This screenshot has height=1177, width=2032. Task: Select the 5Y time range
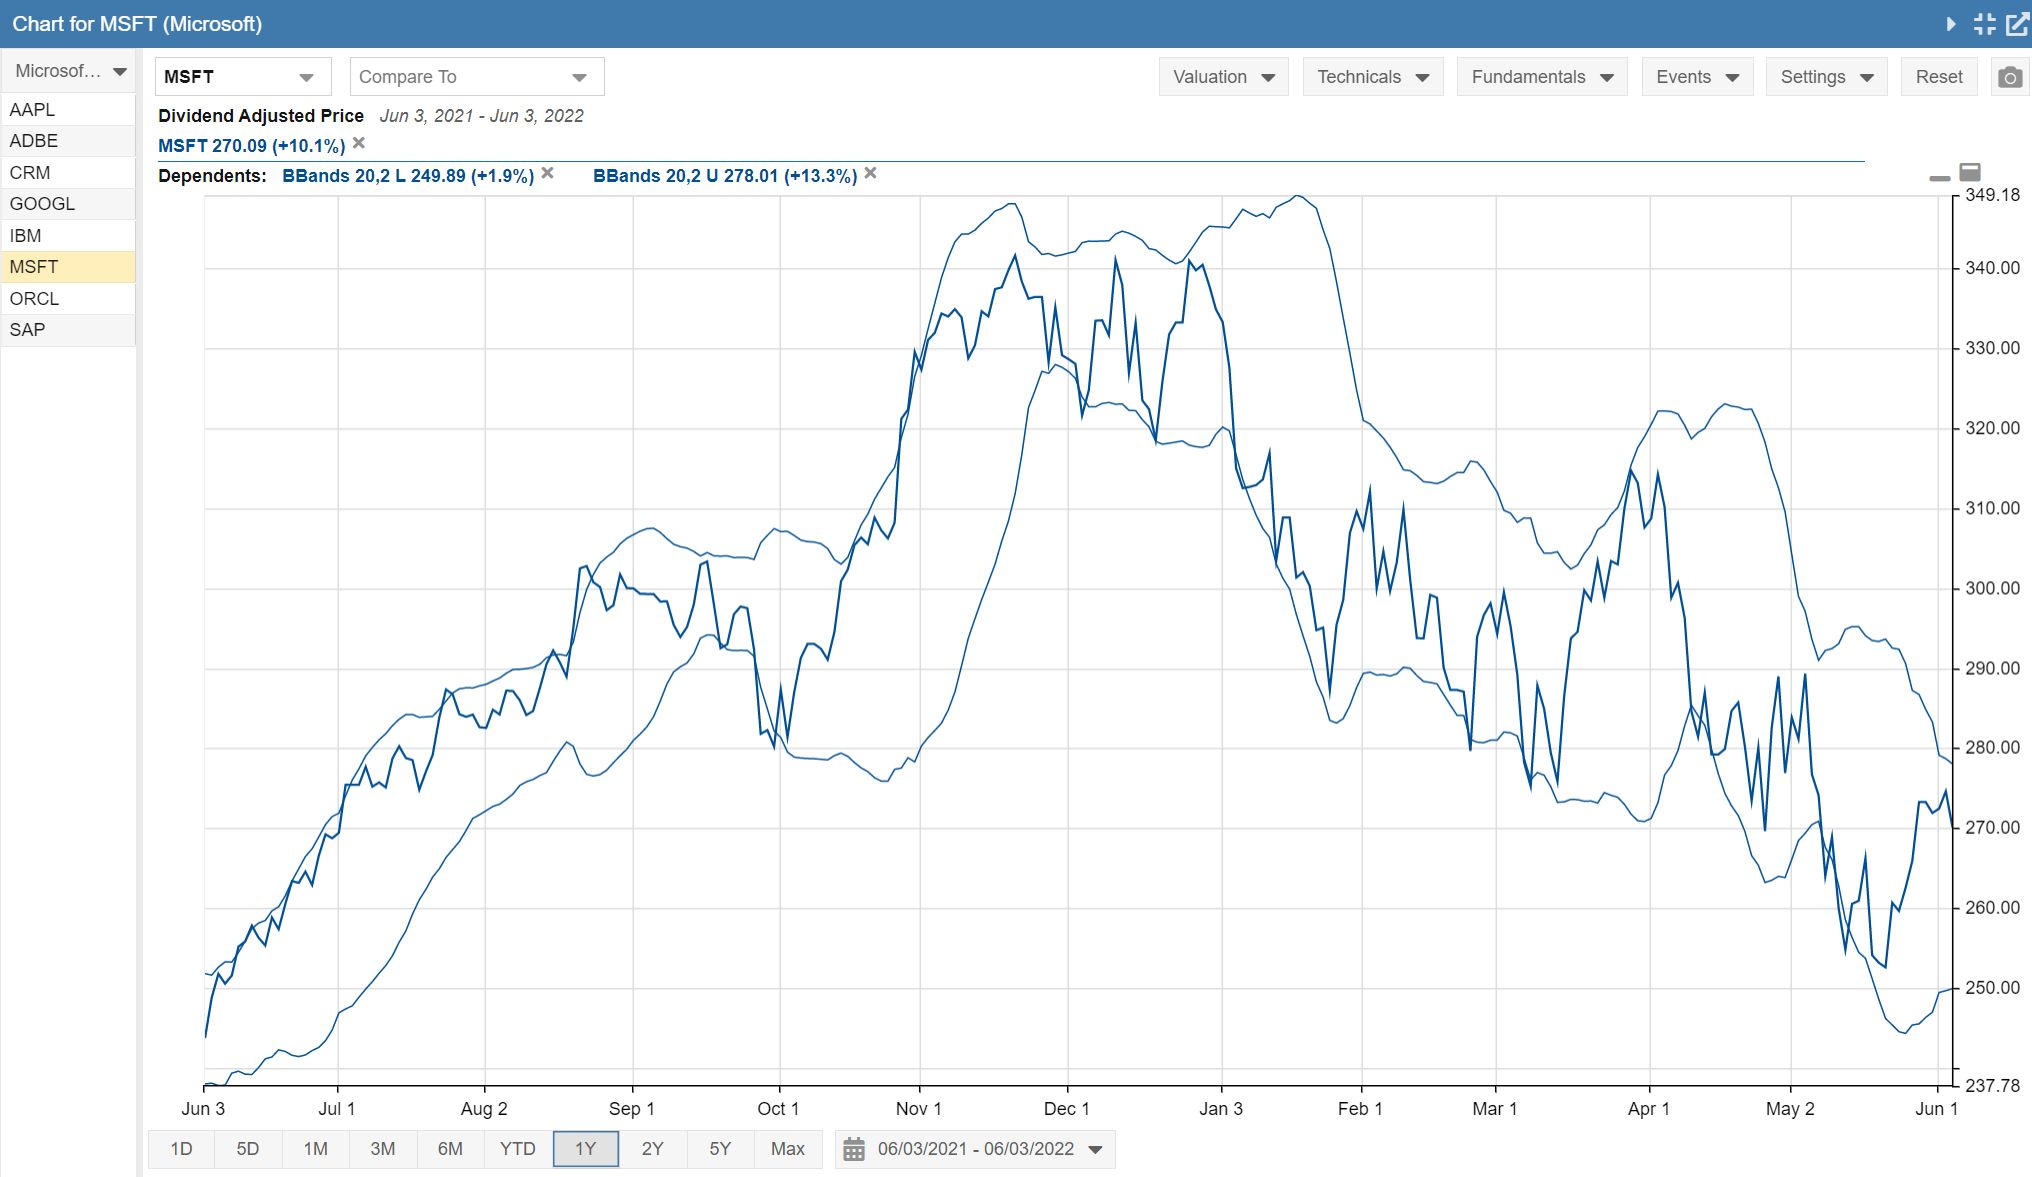[720, 1149]
